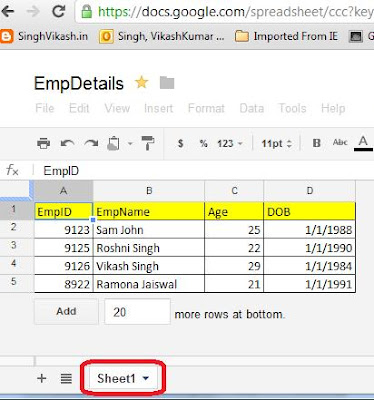Open the Data menu
This screenshot has height=400, width=374.
point(252,108)
